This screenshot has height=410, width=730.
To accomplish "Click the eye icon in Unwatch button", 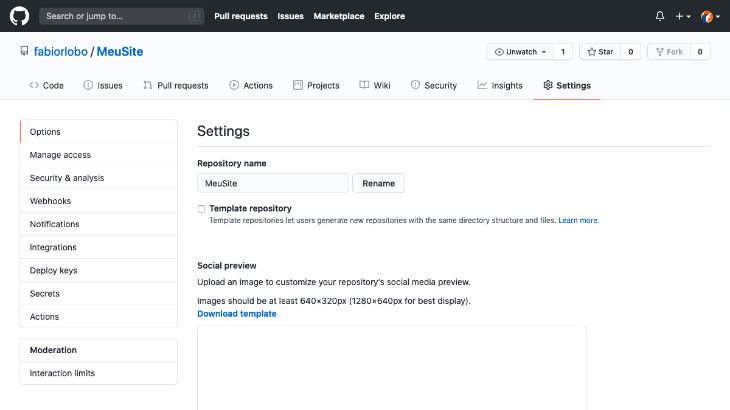I will [499, 52].
